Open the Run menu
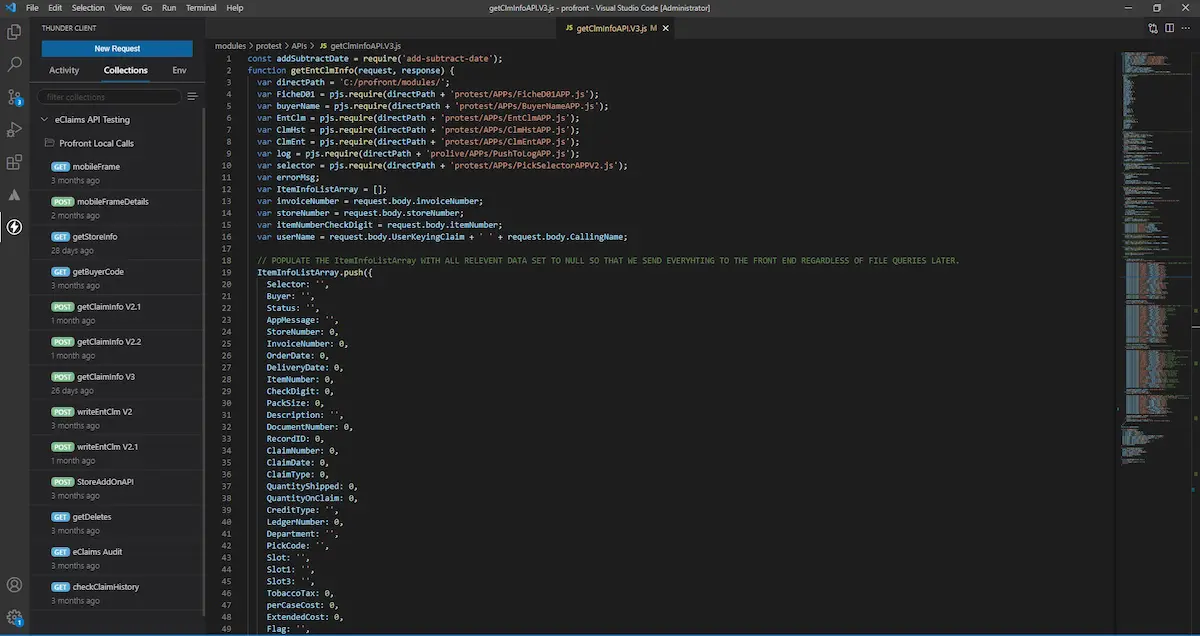This screenshot has width=1200, height=636. pyautogui.click(x=169, y=7)
